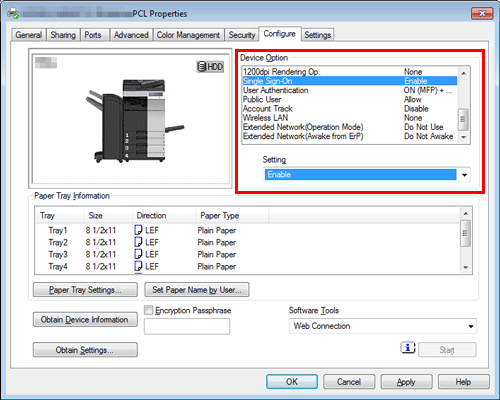The image size is (500, 400).
Task: Click Paper Tray list scroll up arrow
Action: (466, 213)
